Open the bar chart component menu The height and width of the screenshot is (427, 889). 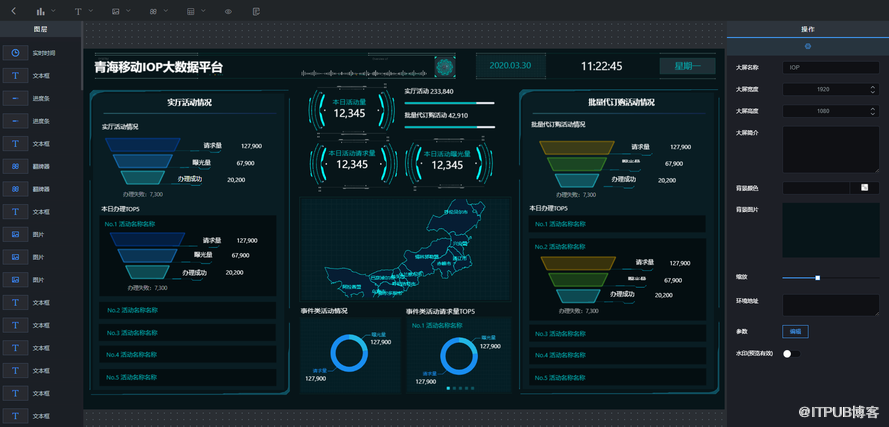coord(42,11)
